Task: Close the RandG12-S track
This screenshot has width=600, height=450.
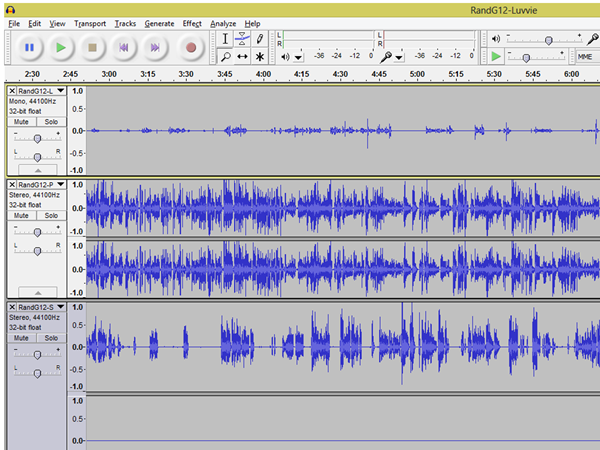Action: (x=12, y=307)
